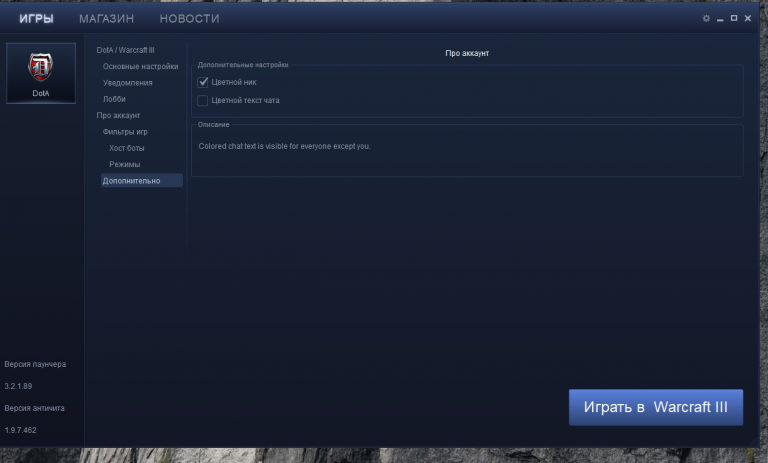This screenshot has width=768, height=463.
Task: Open the МАГАЗИН tab
Action: tap(106, 19)
